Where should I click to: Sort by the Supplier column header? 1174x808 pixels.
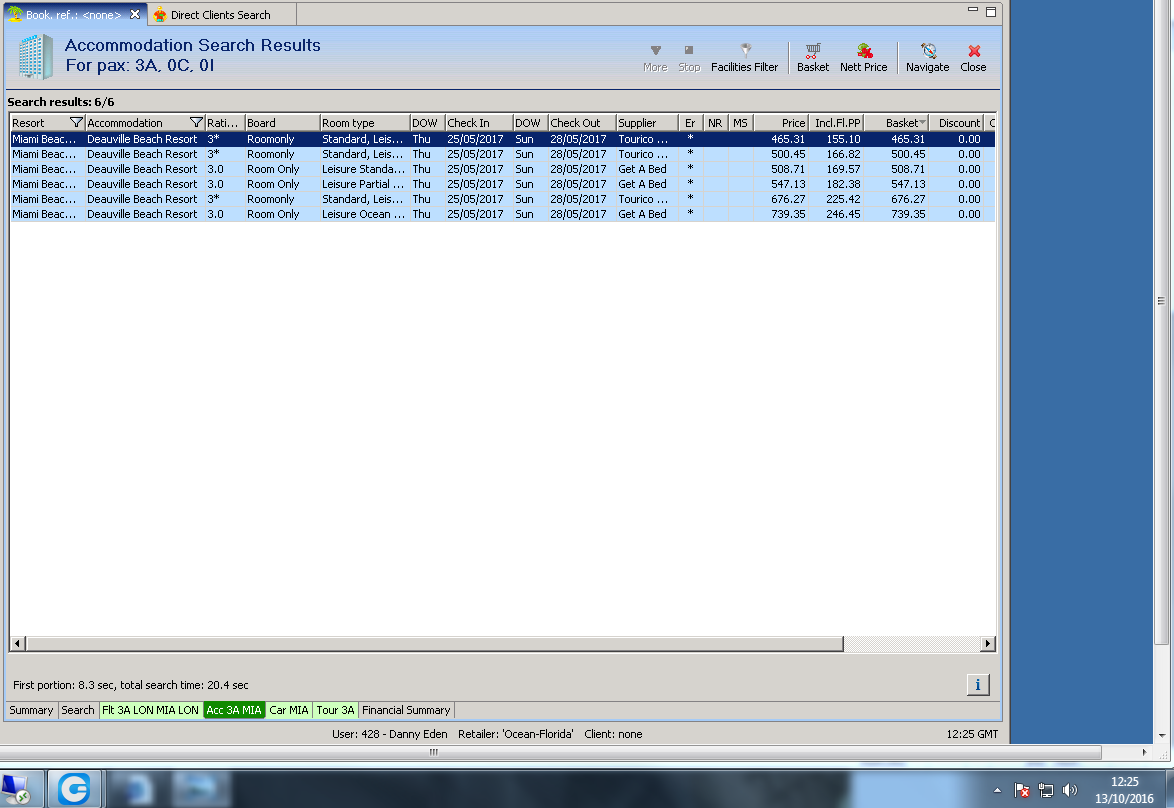point(647,123)
